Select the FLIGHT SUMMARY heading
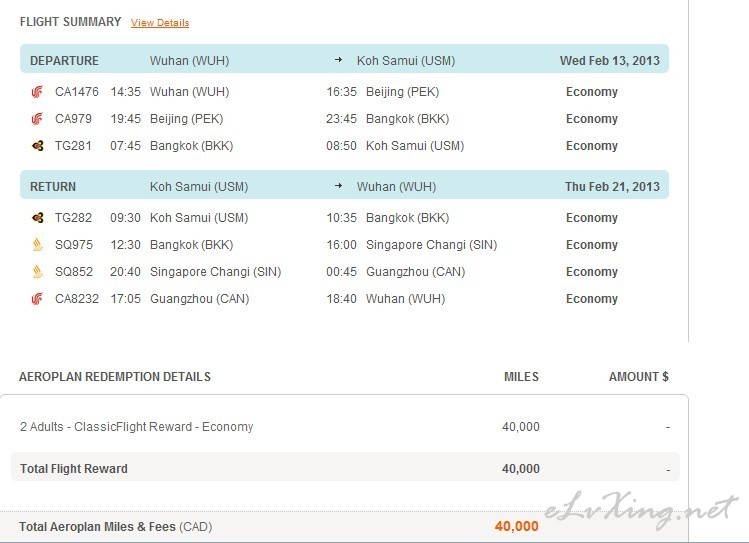 (71, 22)
